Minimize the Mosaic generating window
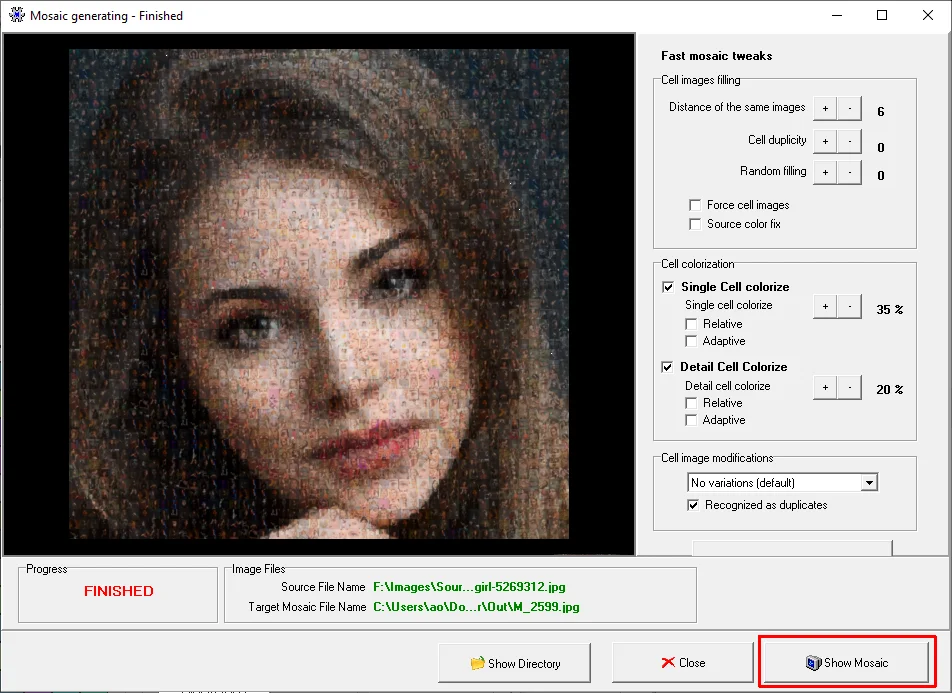 [837, 15]
